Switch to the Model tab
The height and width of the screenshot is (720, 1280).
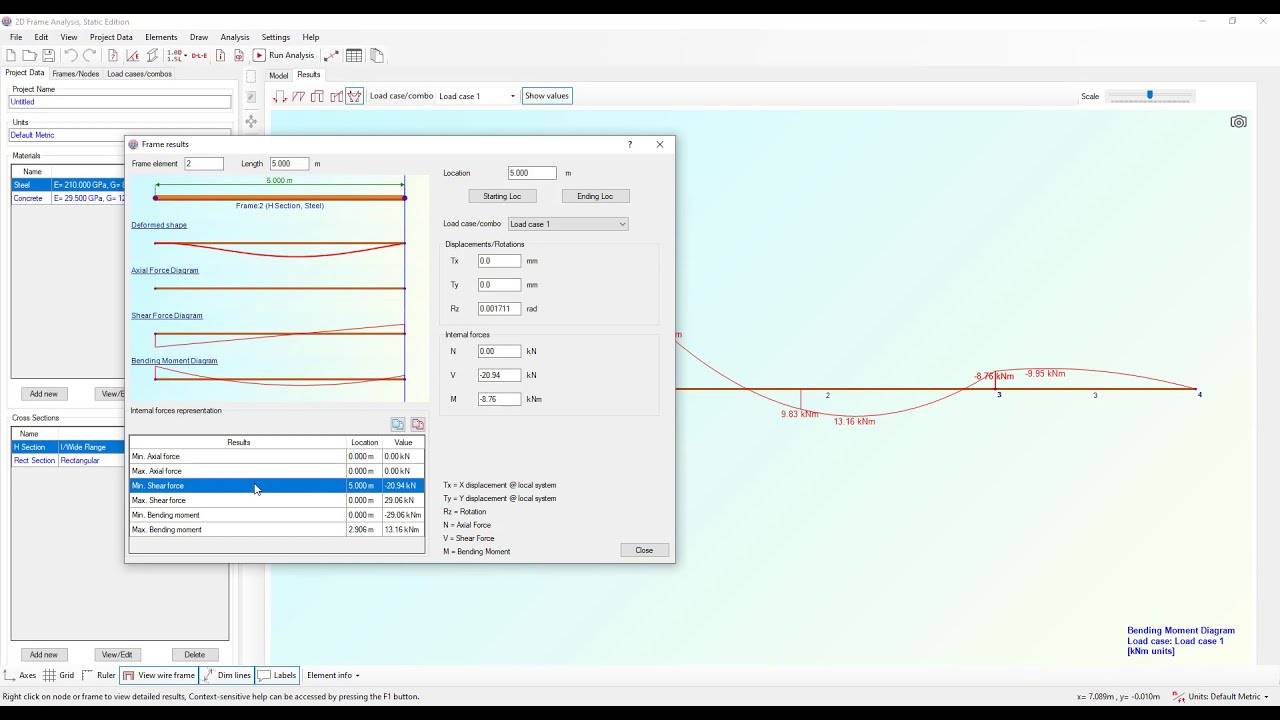point(278,75)
